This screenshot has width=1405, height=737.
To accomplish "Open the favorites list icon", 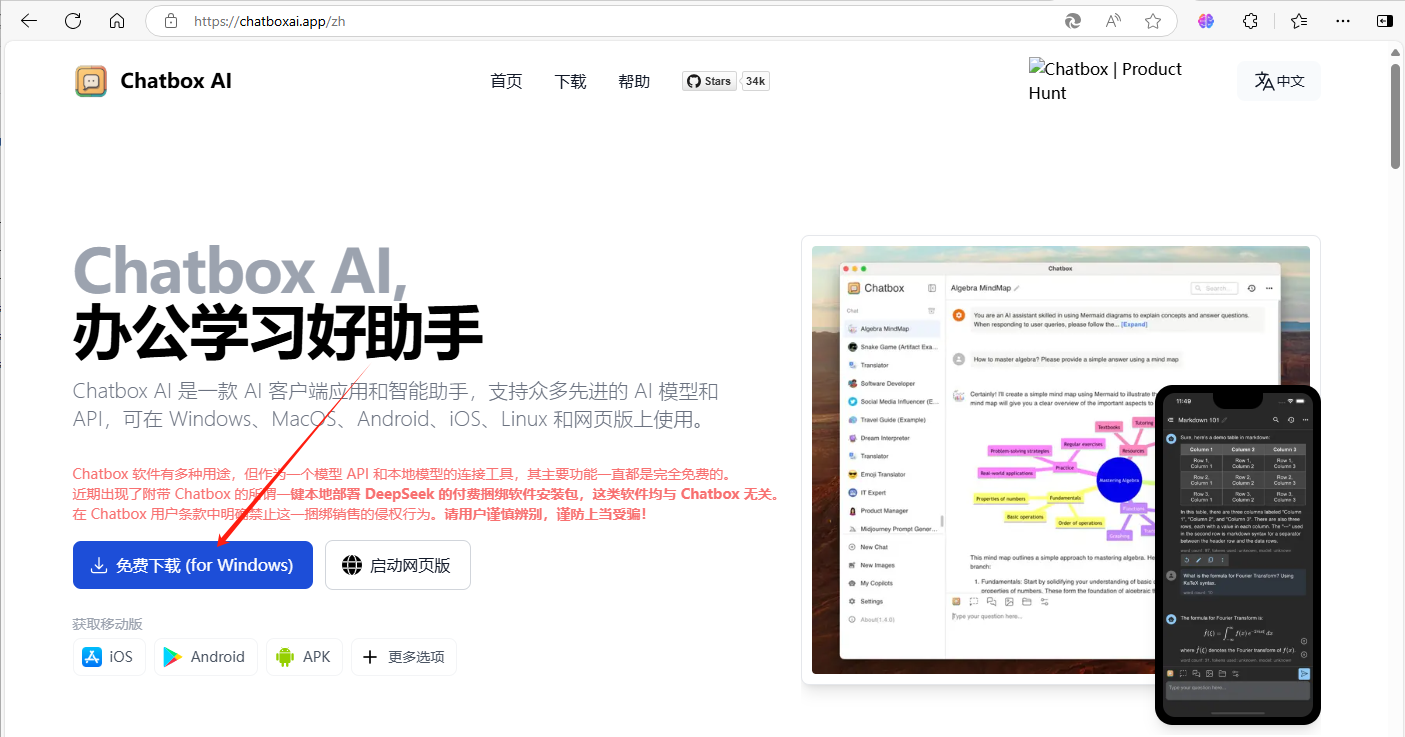I will click(x=1299, y=21).
